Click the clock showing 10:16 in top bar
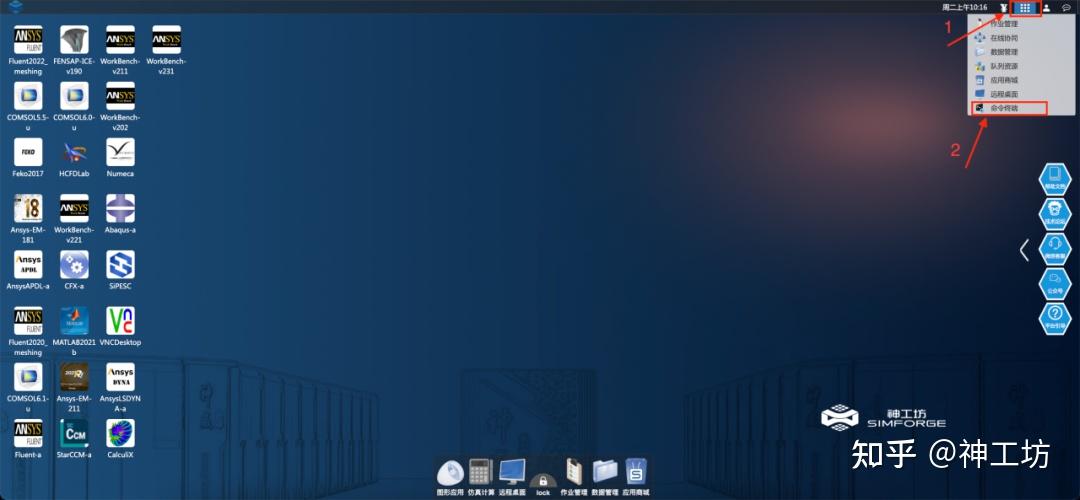Image resolution: width=1080 pixels, height=500 pixels. click(x=964, y=8)
